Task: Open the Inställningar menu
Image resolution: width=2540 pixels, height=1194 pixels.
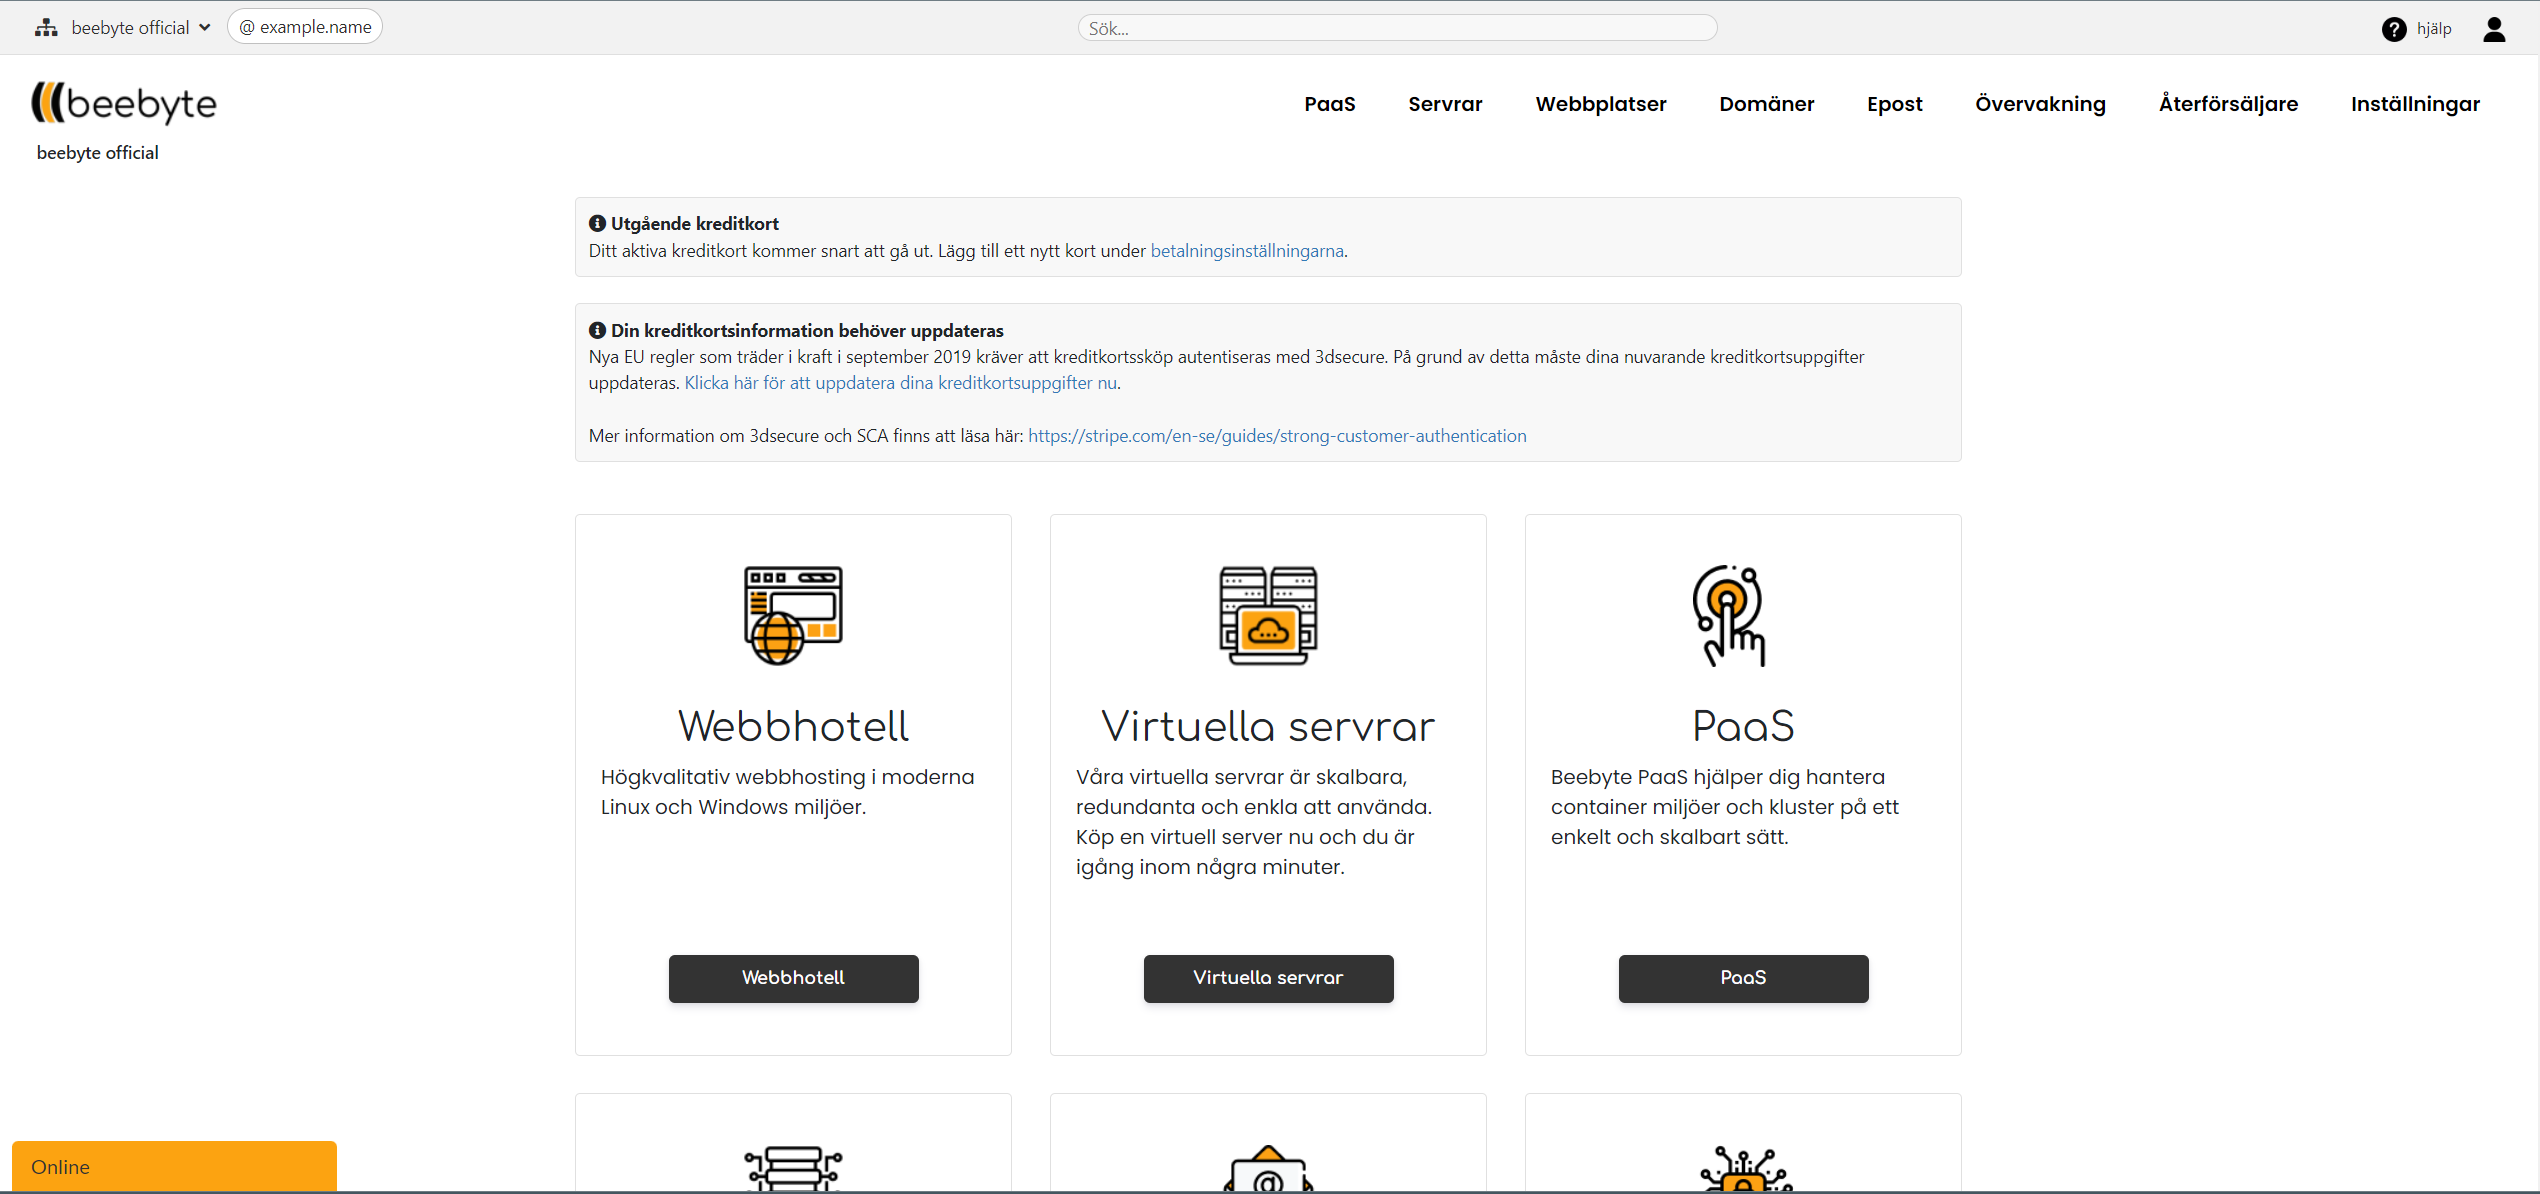Action: pyautogui.click(x=2415, y=104)
